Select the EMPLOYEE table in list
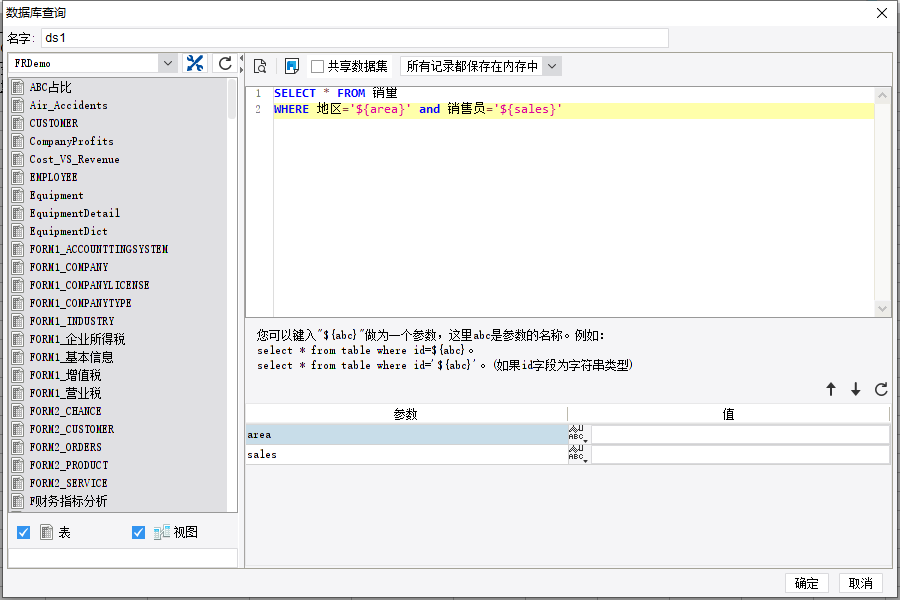This screenshot has width=900, height=600. click(54, 178)
